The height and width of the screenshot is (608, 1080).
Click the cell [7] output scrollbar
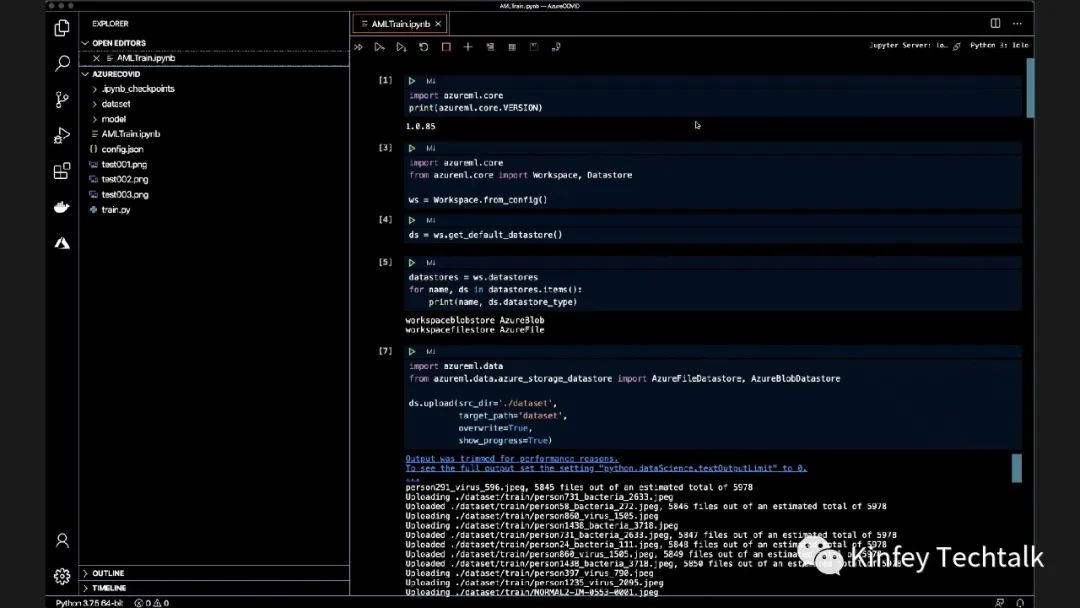click(1017, 468)
